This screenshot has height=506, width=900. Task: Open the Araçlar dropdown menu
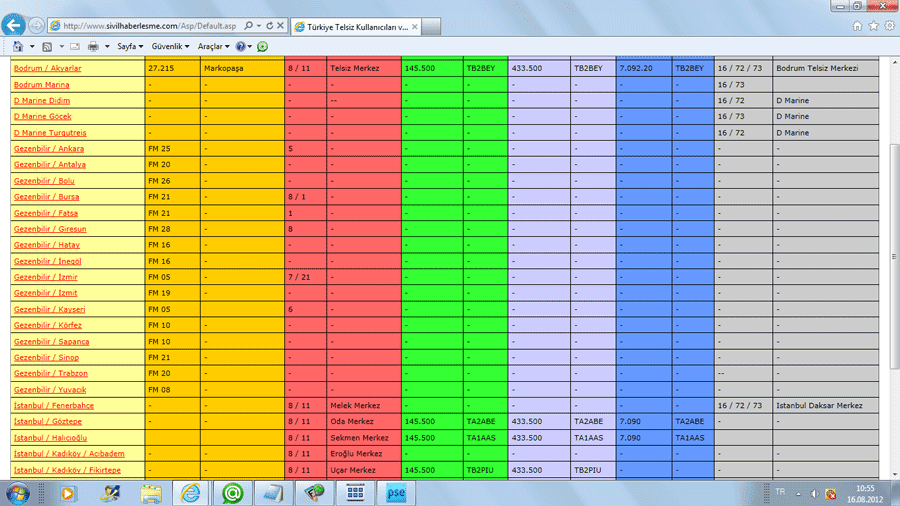click(x=213, y=47)
